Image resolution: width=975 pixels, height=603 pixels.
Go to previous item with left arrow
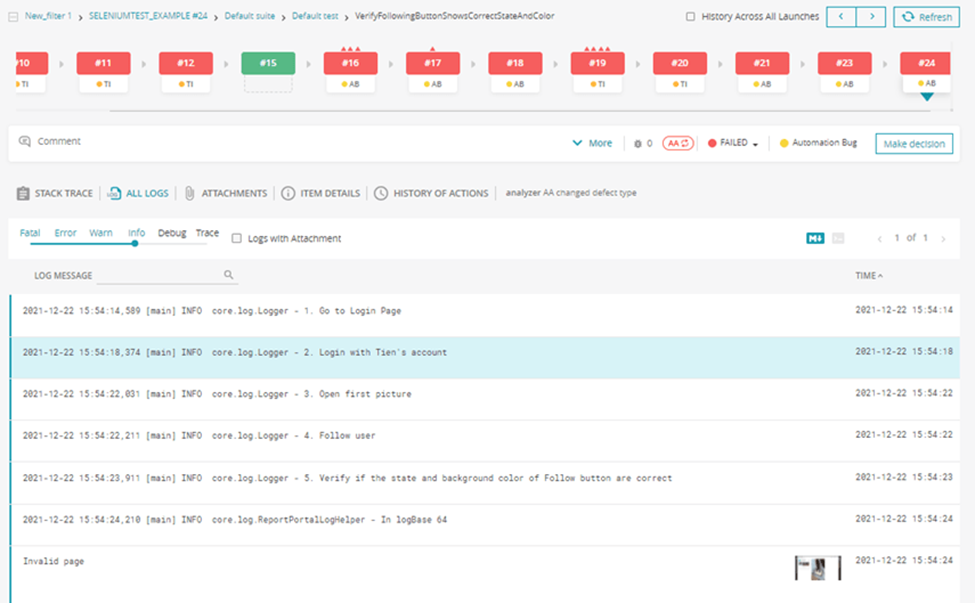tap(840, 17)
